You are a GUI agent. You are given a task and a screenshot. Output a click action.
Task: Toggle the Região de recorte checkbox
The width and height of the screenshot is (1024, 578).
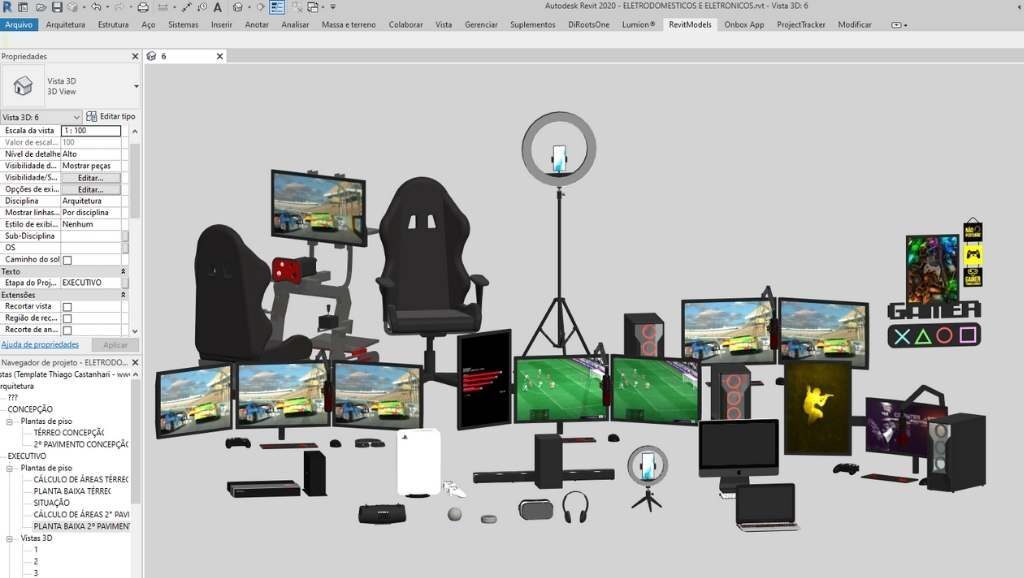point(67,319)
